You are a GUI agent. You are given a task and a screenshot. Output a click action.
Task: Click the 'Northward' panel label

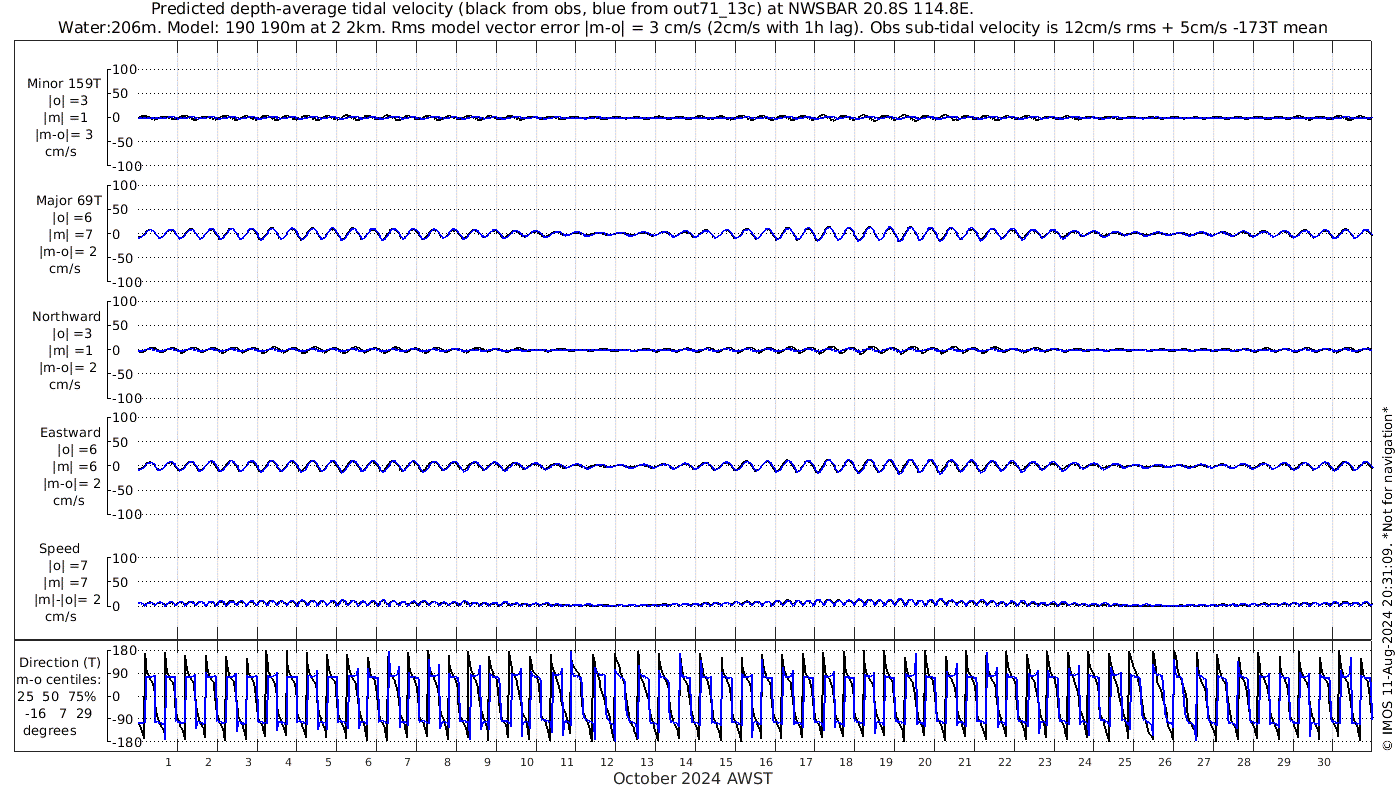[66, 316]
